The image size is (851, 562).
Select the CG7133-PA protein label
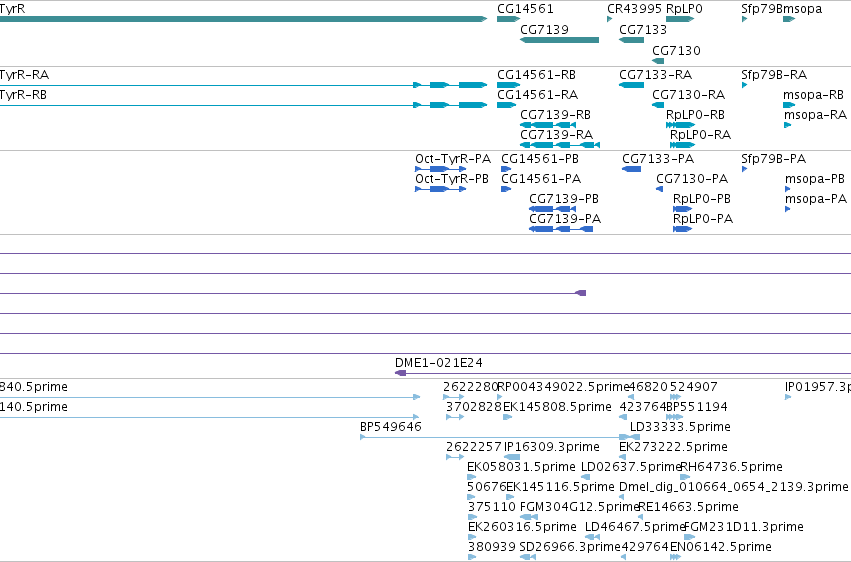pyautogui.click(x=658, y=159)
